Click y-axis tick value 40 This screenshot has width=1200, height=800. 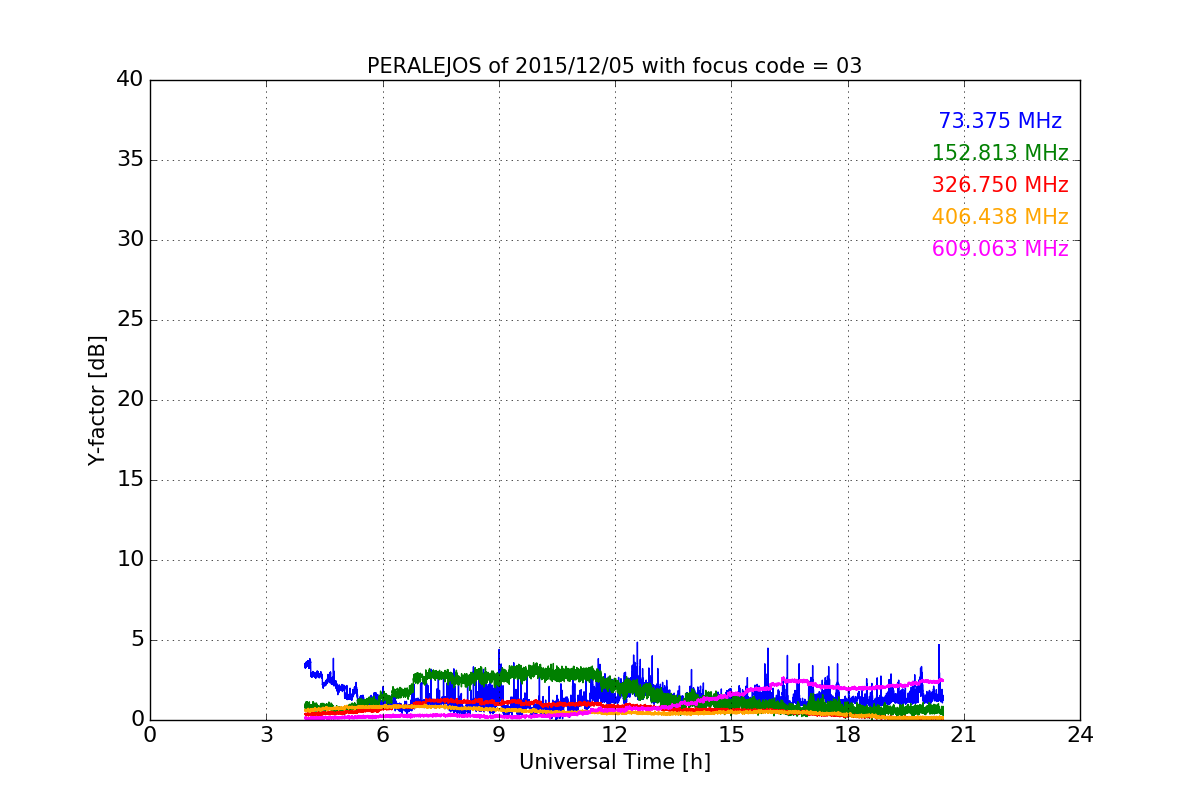[x=130, y=80]
